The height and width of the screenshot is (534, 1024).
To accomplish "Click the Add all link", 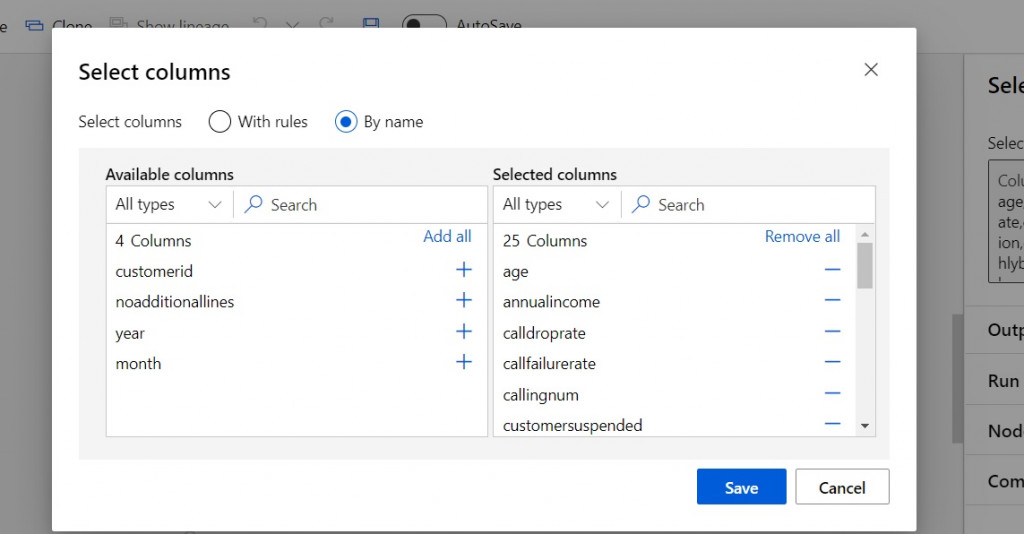I will pyautogui.click(x=447, y=237).
